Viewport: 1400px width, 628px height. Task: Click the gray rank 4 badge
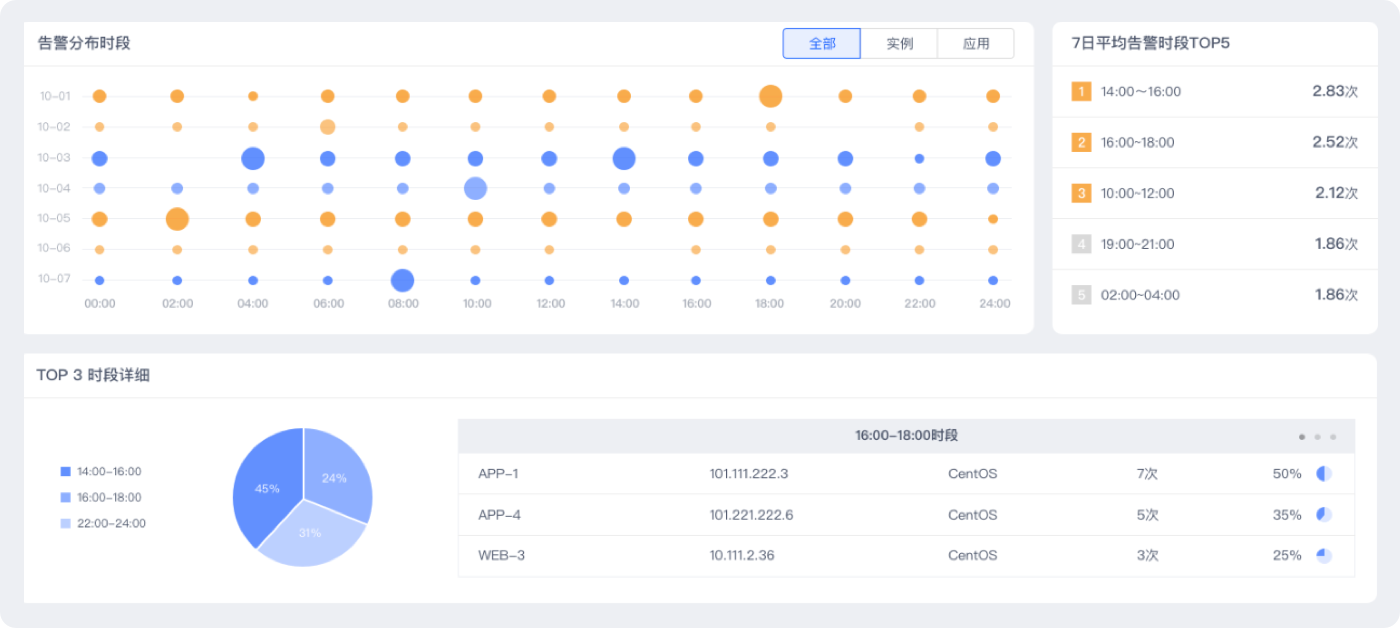[x=1081, y=244]
